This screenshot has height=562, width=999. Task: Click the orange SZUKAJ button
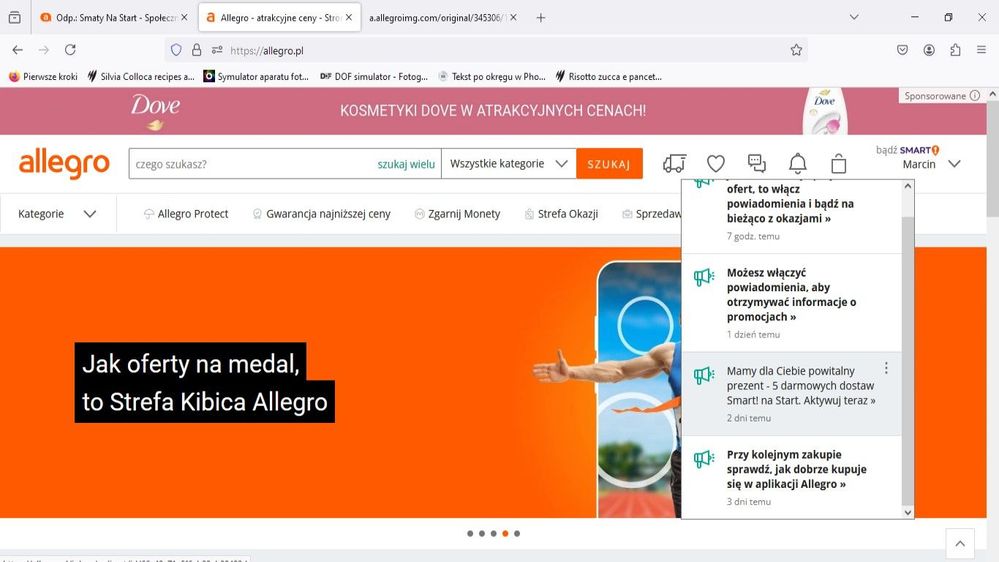click(x=609, y=164)
